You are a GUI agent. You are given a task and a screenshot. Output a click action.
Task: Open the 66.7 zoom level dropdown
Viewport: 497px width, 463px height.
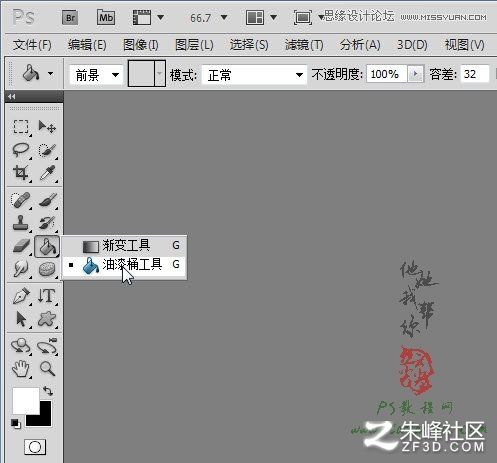tap(224, 17)
